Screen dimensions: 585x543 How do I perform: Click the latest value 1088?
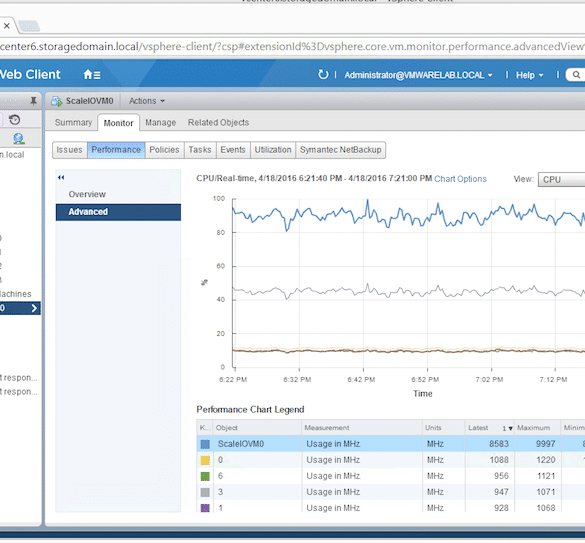point(499,460)
